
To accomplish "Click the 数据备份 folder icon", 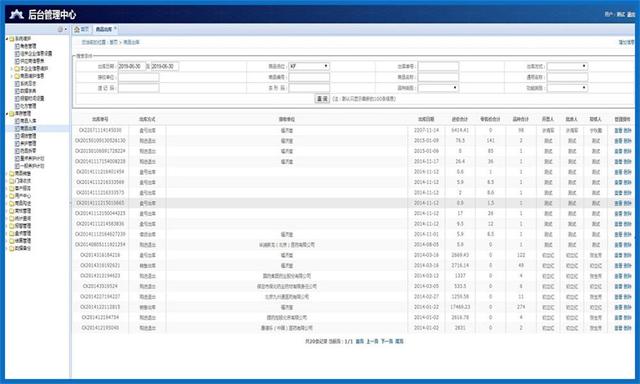I will coord(12,248).
